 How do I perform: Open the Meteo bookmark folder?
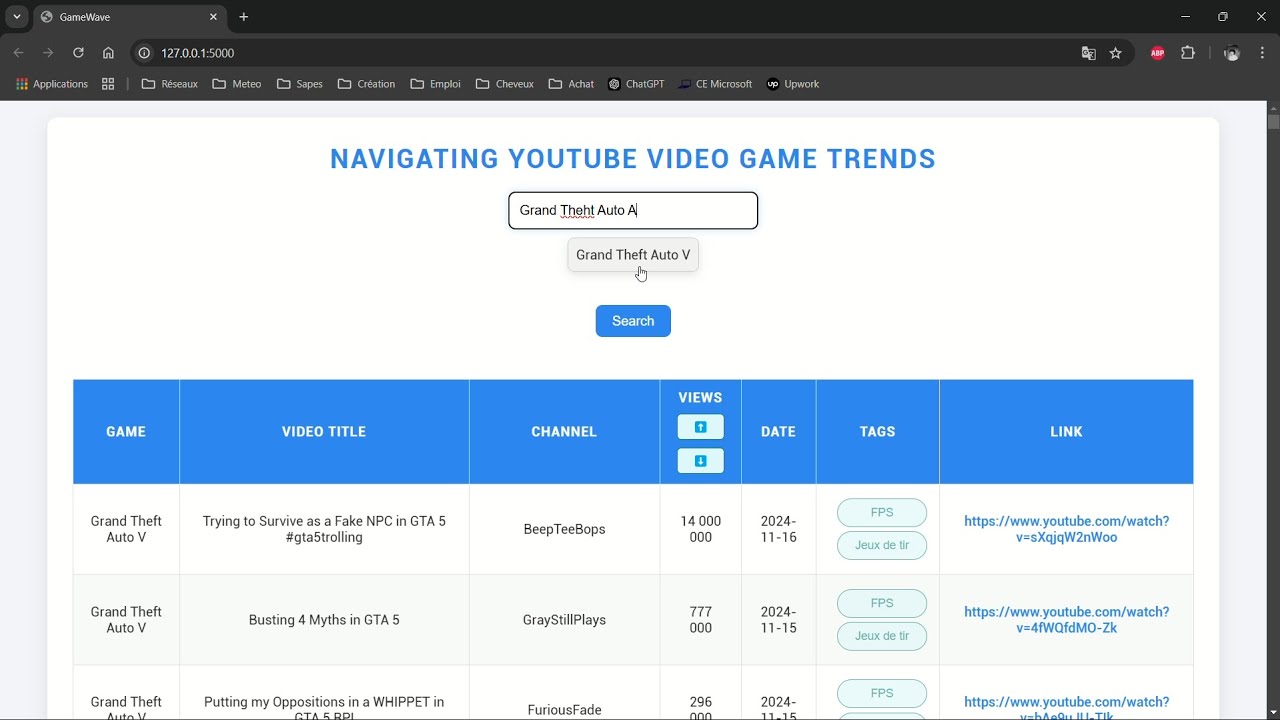click(x=237, y=84)
